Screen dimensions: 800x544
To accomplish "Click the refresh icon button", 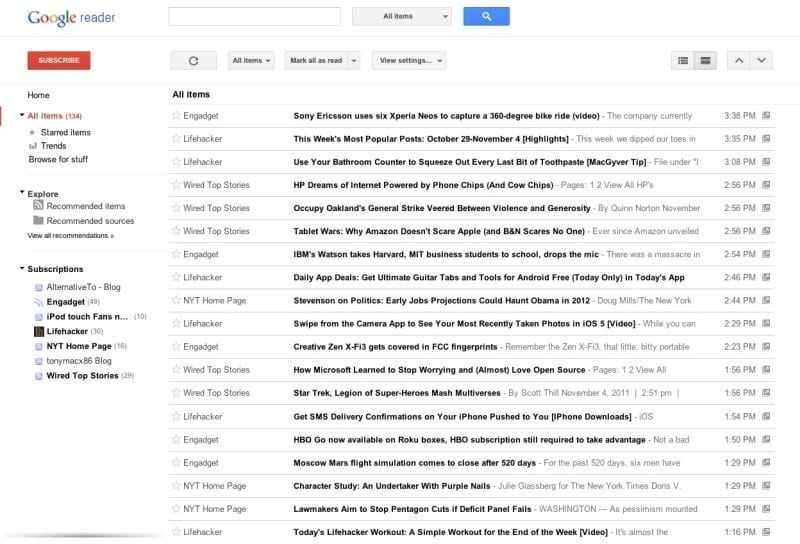I will tap(193, 61).
